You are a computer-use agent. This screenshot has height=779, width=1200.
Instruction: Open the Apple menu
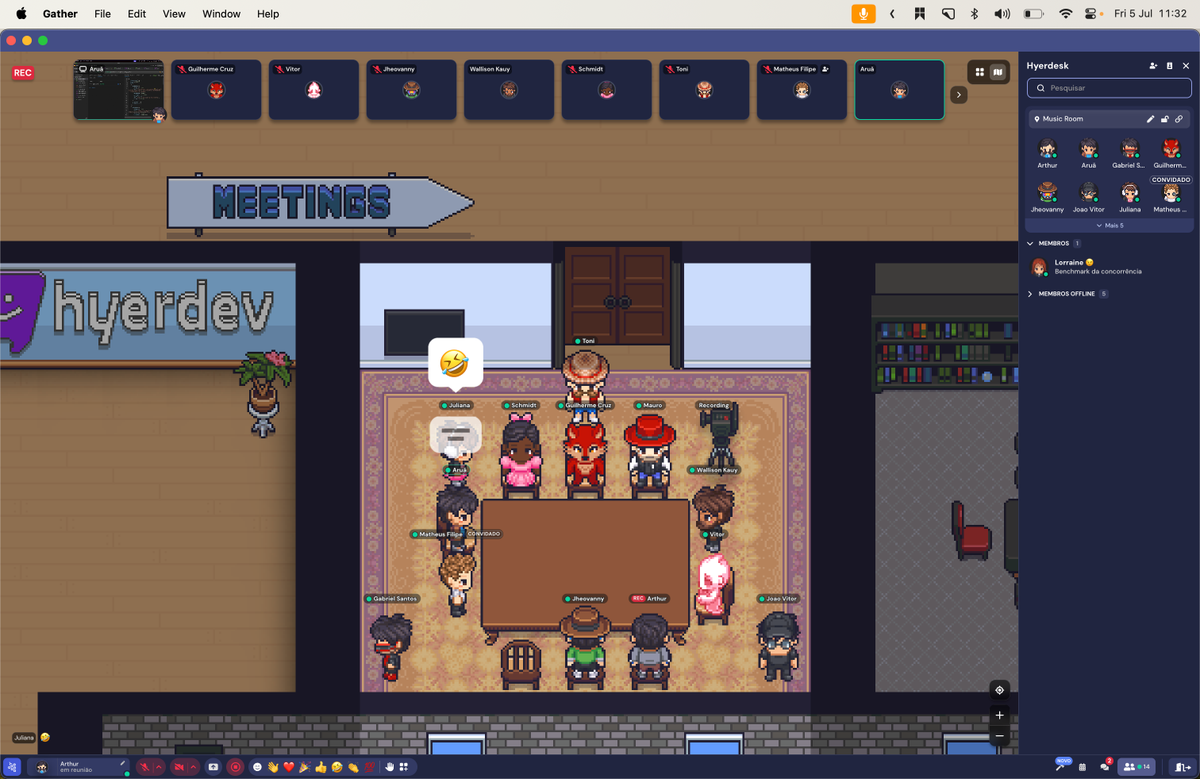pyautogui.click(x=20, y=14)
